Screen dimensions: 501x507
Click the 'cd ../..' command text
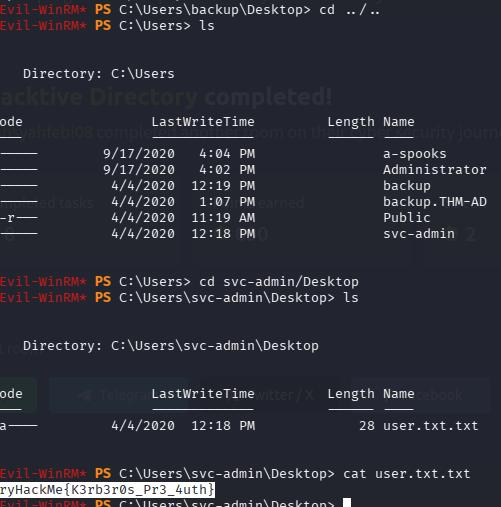(x=349, y=10)
